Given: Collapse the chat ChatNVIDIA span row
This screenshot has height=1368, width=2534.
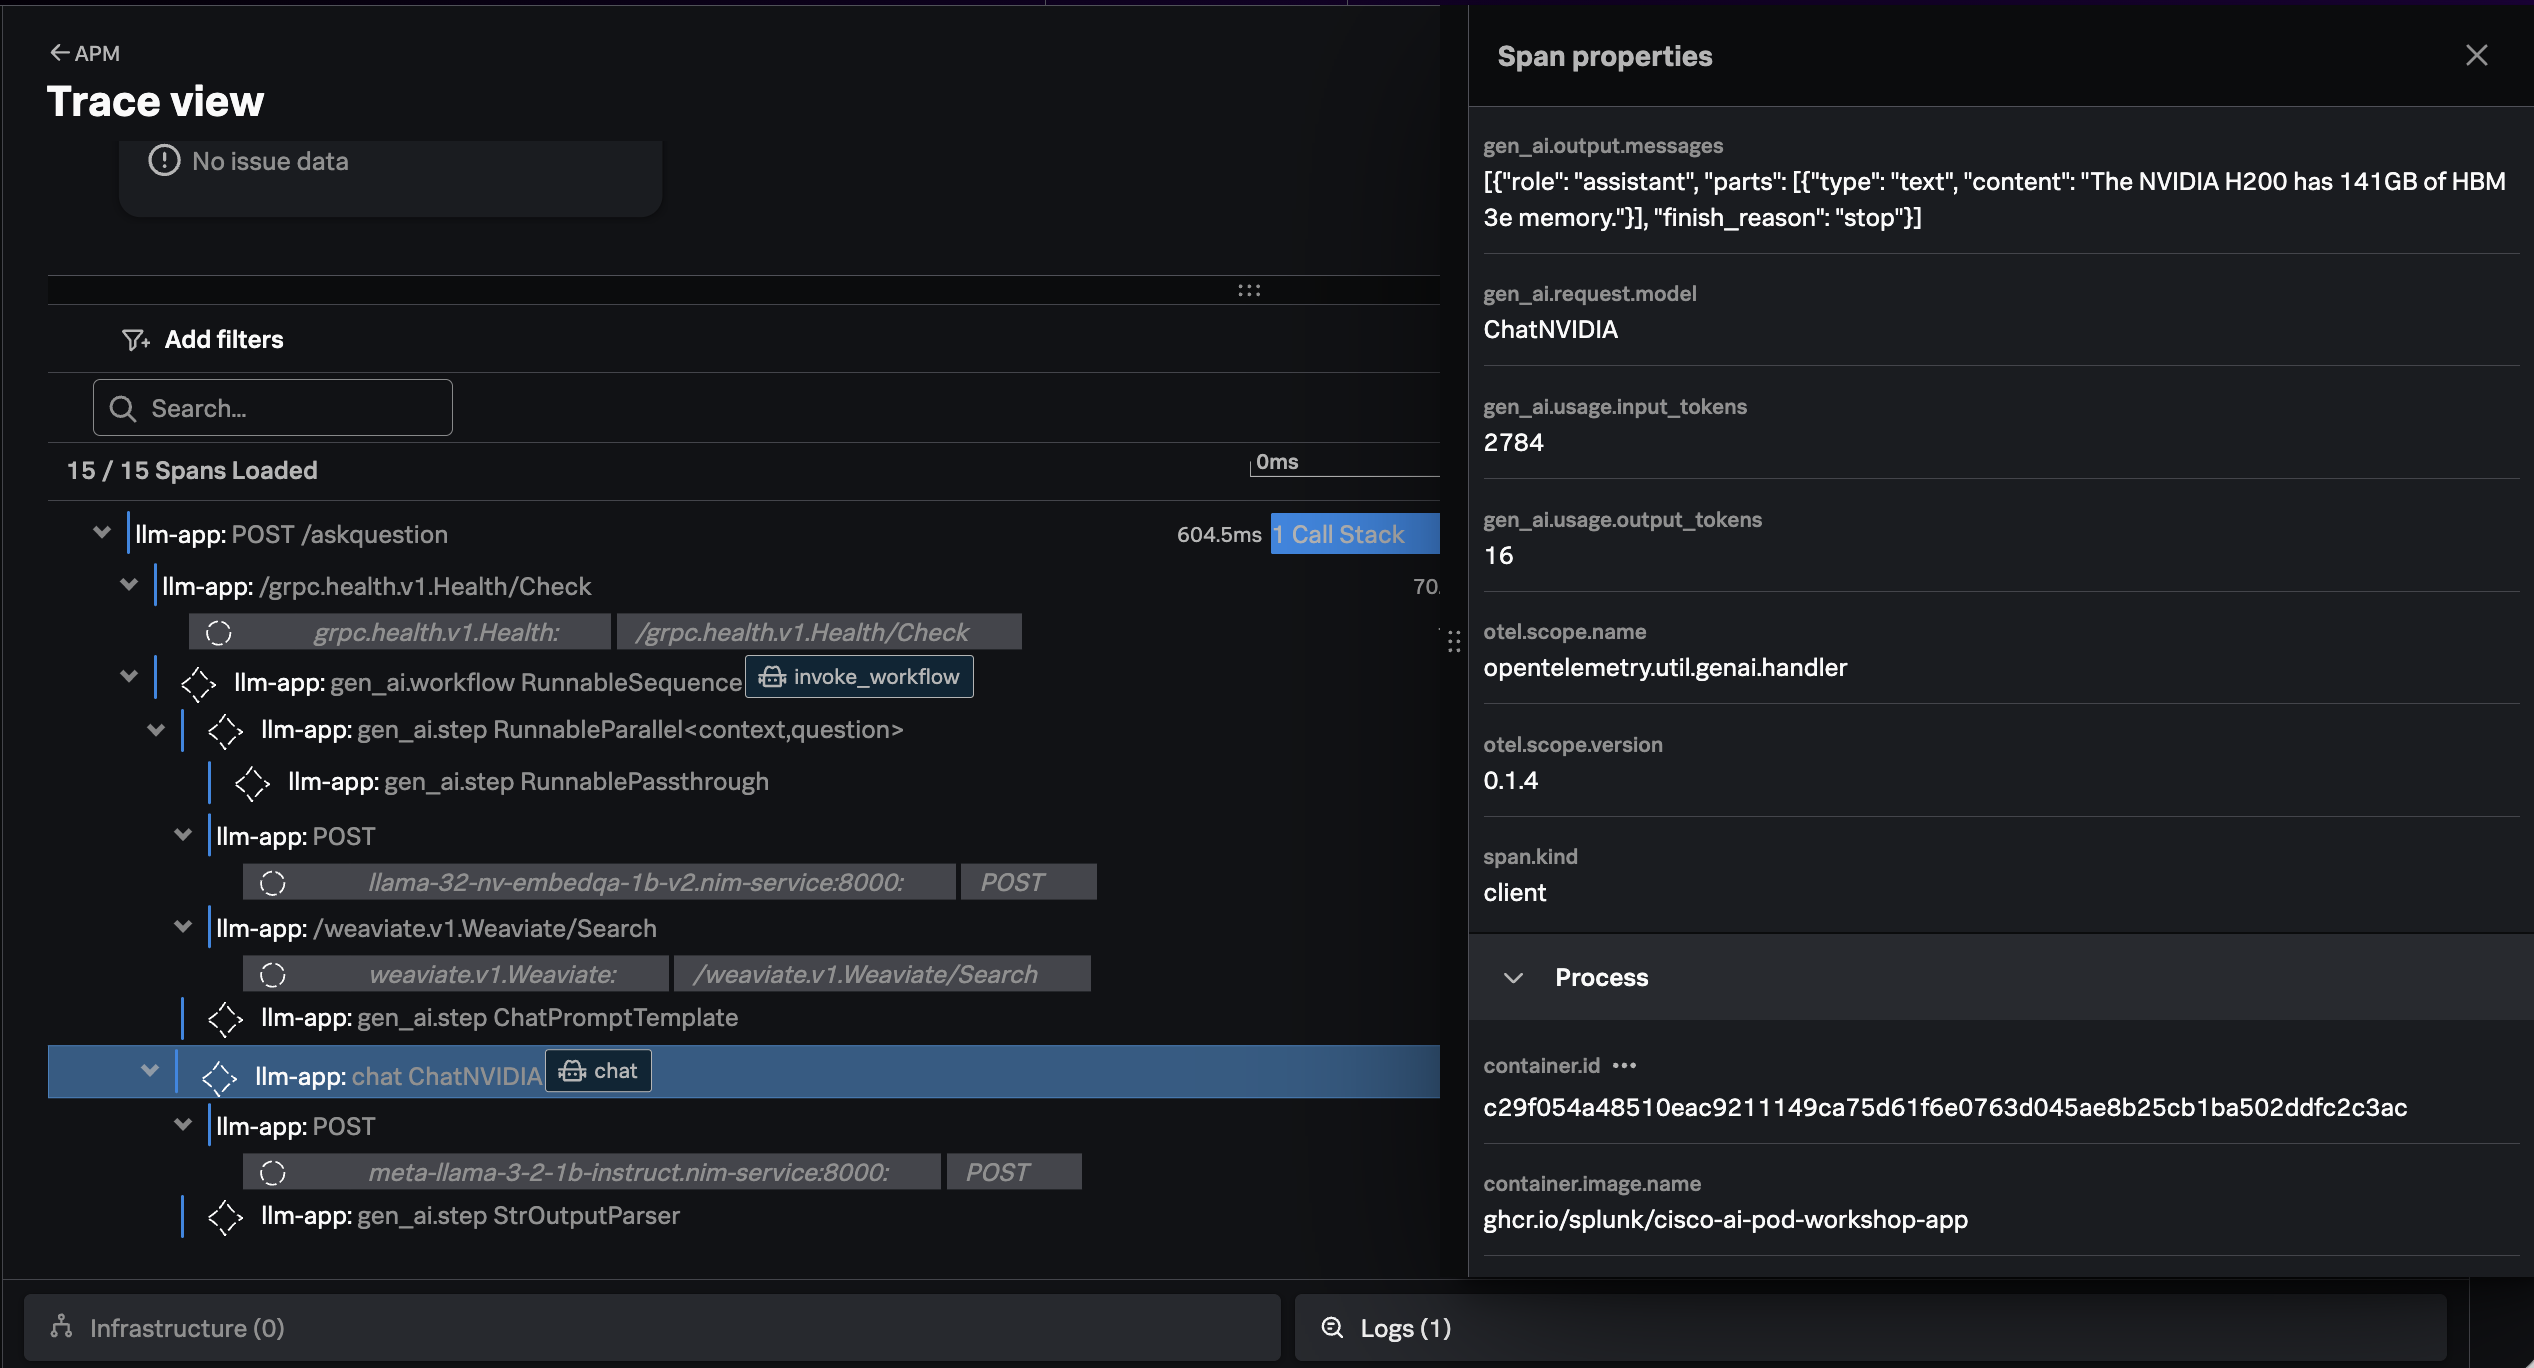Looking at the screenshot, I should pyautogui.click(x=150, y=1071).
